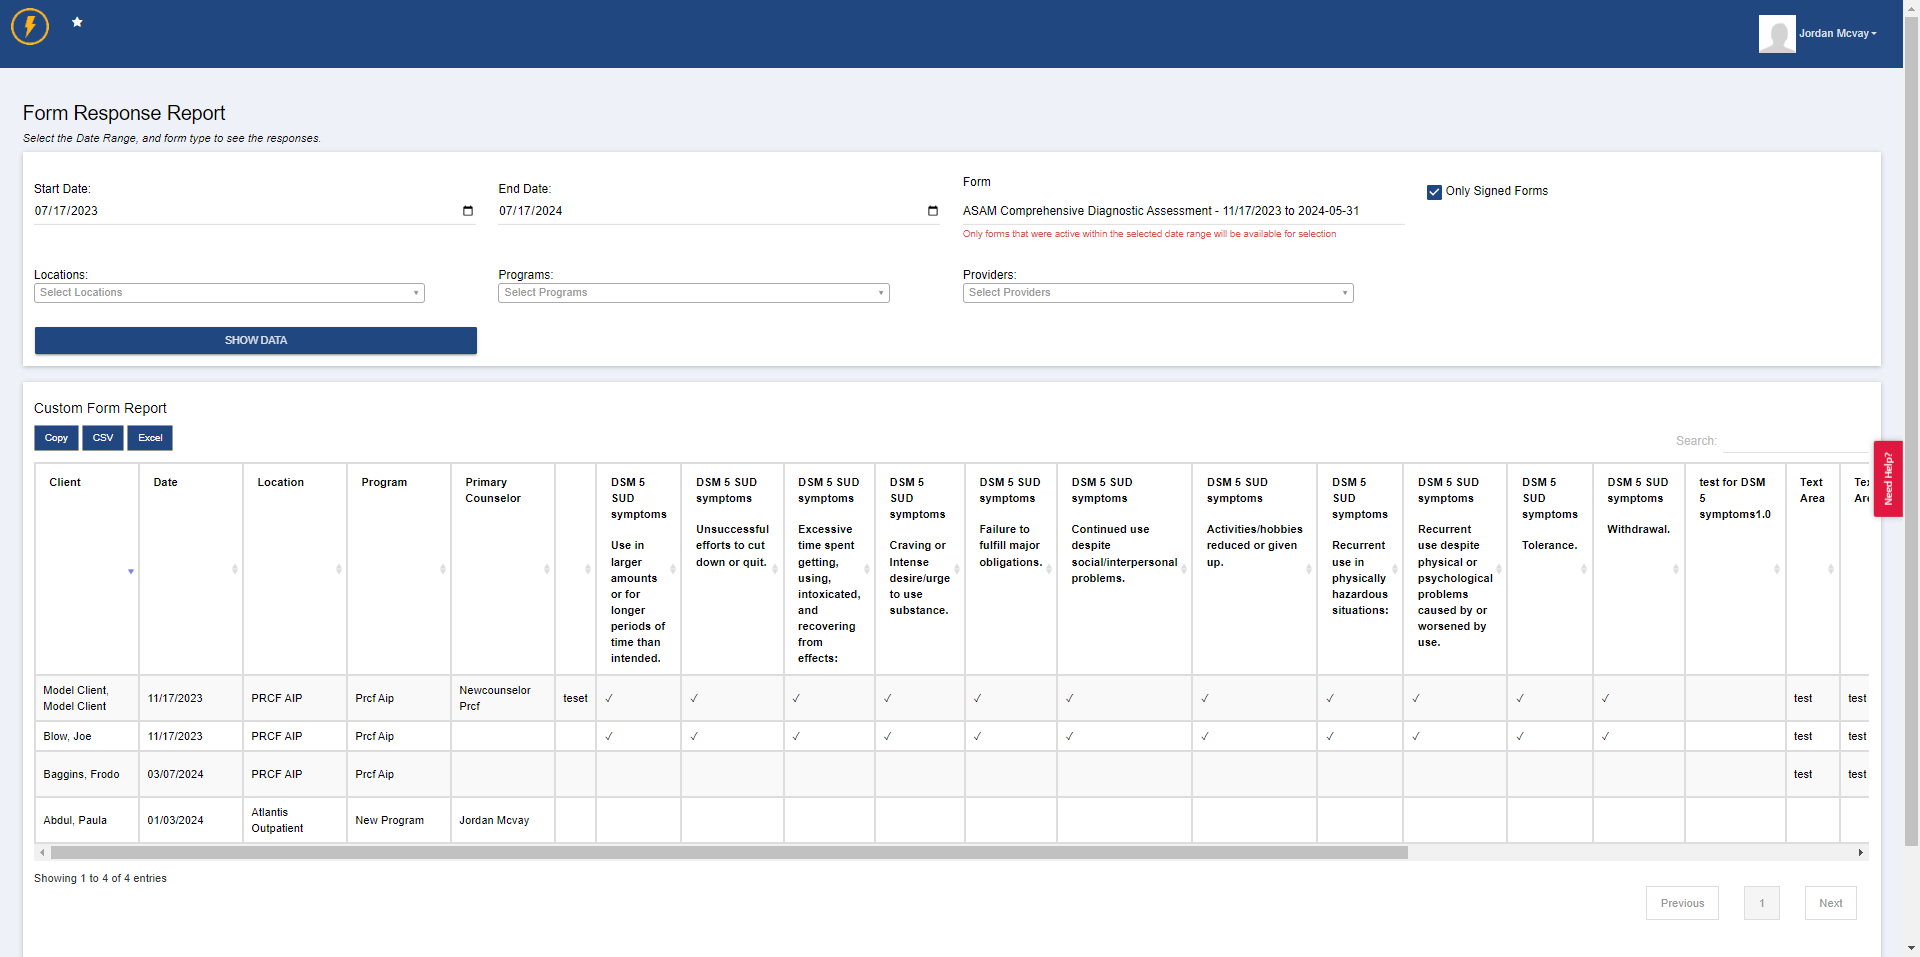The height and width of the screenshot is (957, 1920).
Task: Export table with Excel button
Action: [150, 438]
